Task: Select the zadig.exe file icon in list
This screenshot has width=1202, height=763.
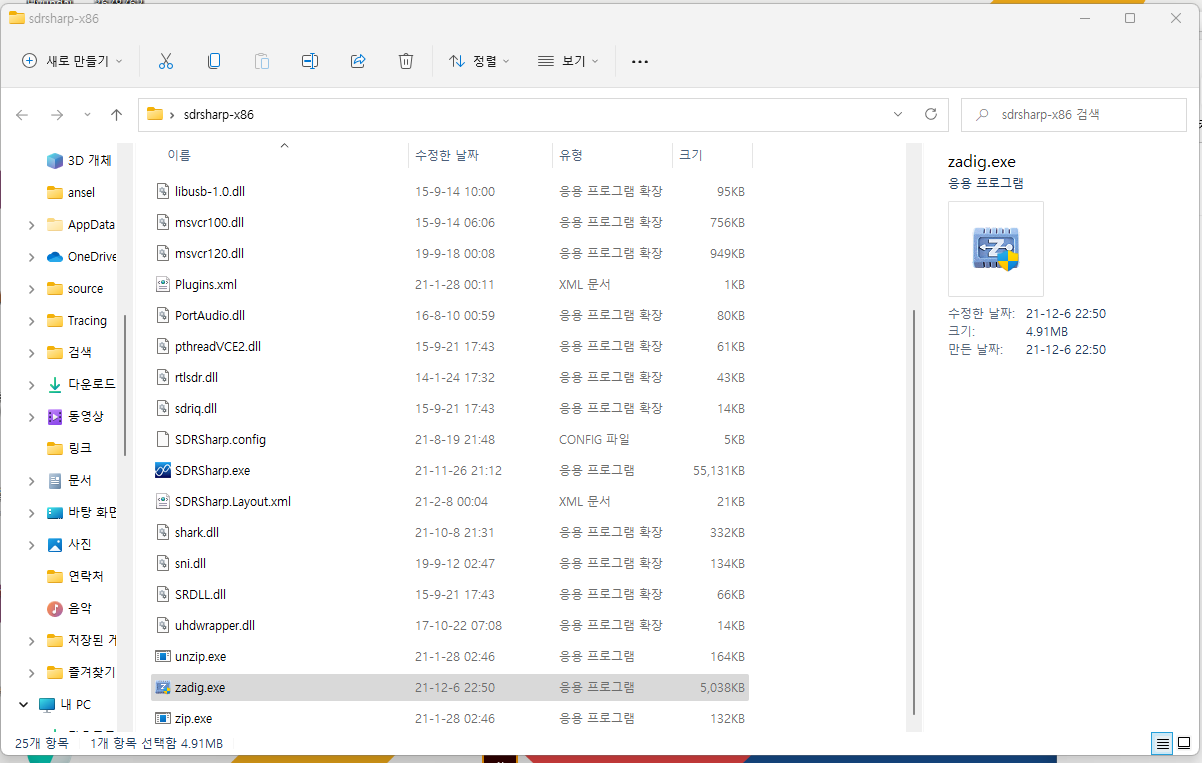Action: pos(164,688)
